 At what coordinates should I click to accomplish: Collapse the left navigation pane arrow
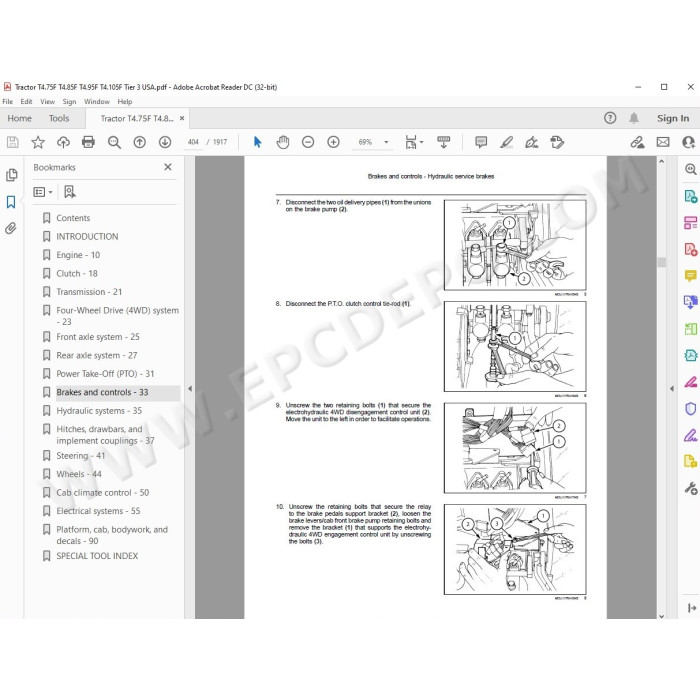click(190, 389)
